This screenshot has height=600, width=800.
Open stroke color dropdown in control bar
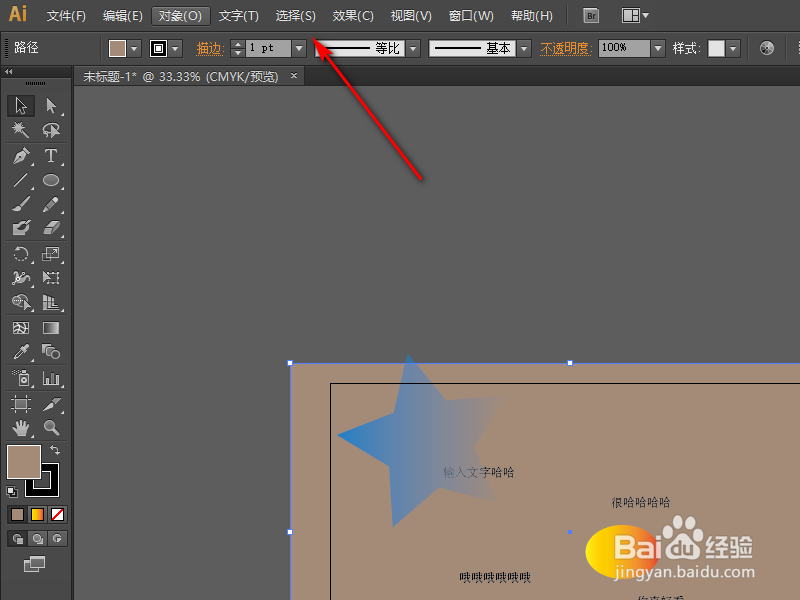click(x=176, y=49)
